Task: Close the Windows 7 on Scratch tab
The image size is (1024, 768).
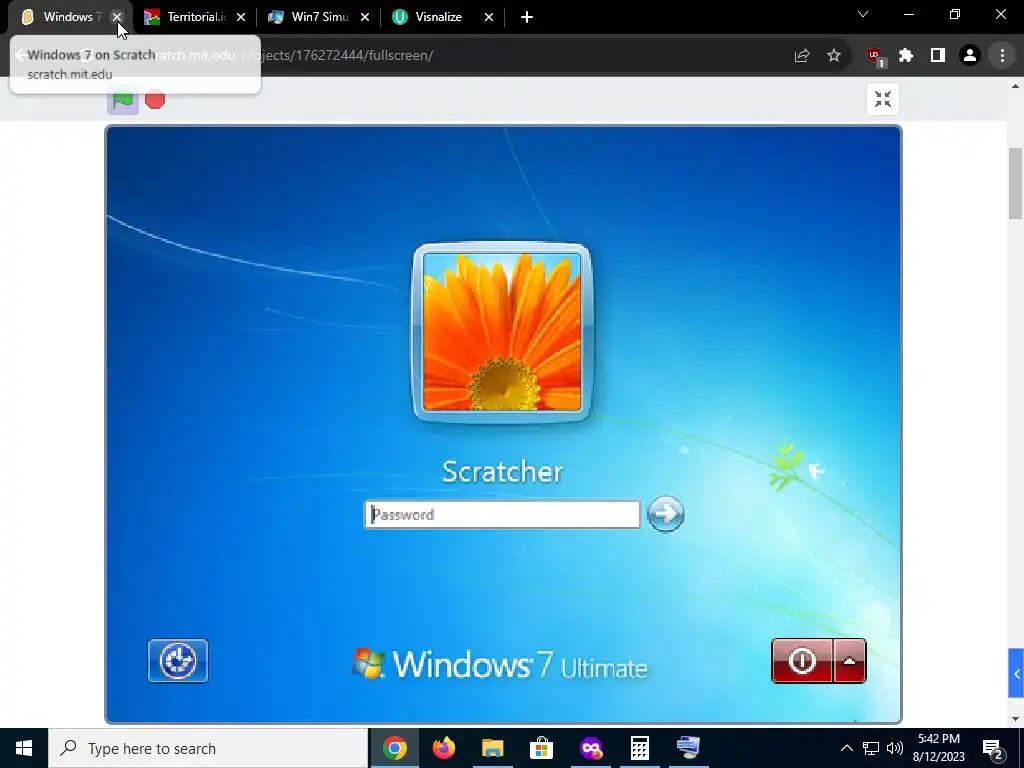Action: (116, 17)
